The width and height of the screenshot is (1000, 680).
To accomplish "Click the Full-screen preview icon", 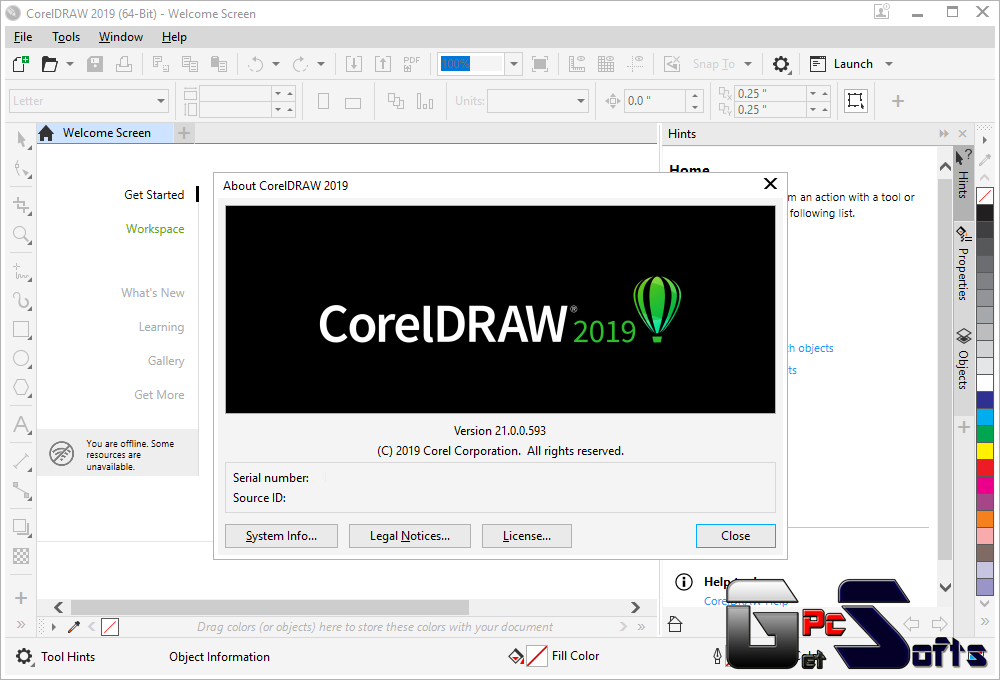I will click(x=540, y=64).
